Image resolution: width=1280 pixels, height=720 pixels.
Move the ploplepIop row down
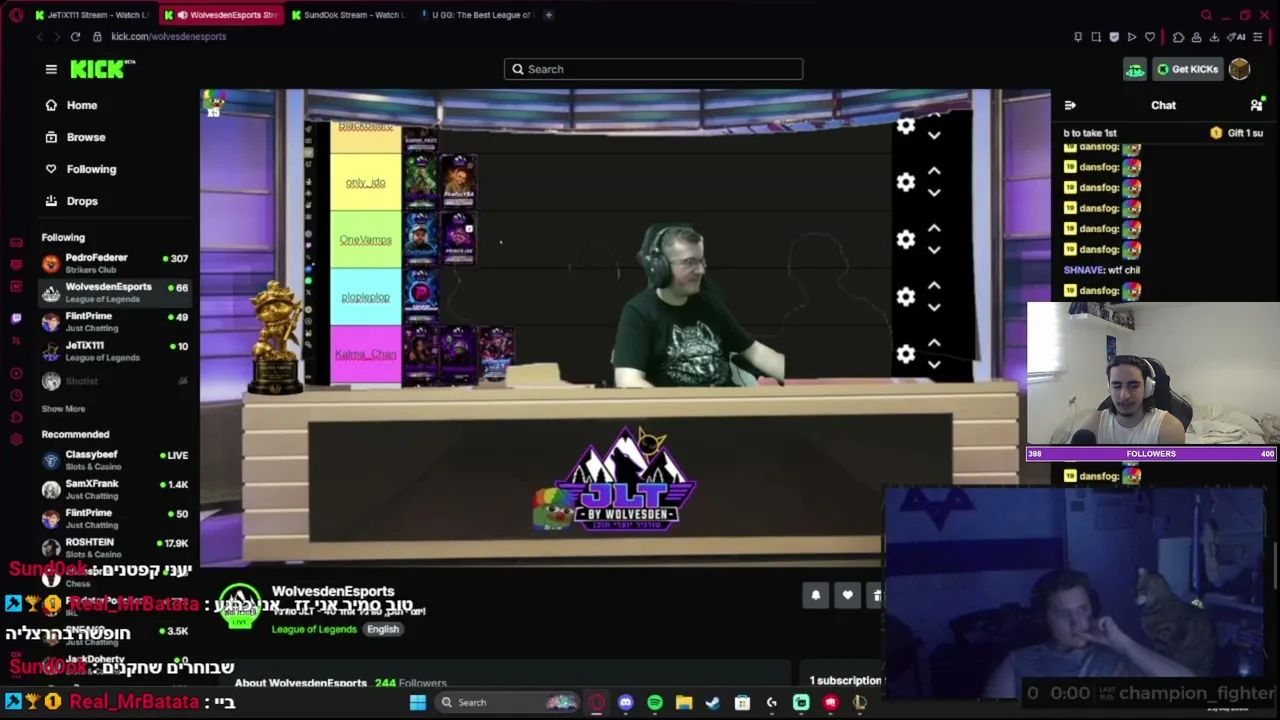(934, 307)
